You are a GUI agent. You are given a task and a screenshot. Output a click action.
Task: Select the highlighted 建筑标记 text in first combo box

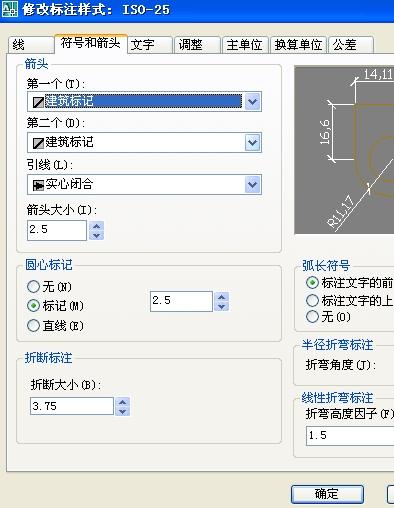point(143,101)
